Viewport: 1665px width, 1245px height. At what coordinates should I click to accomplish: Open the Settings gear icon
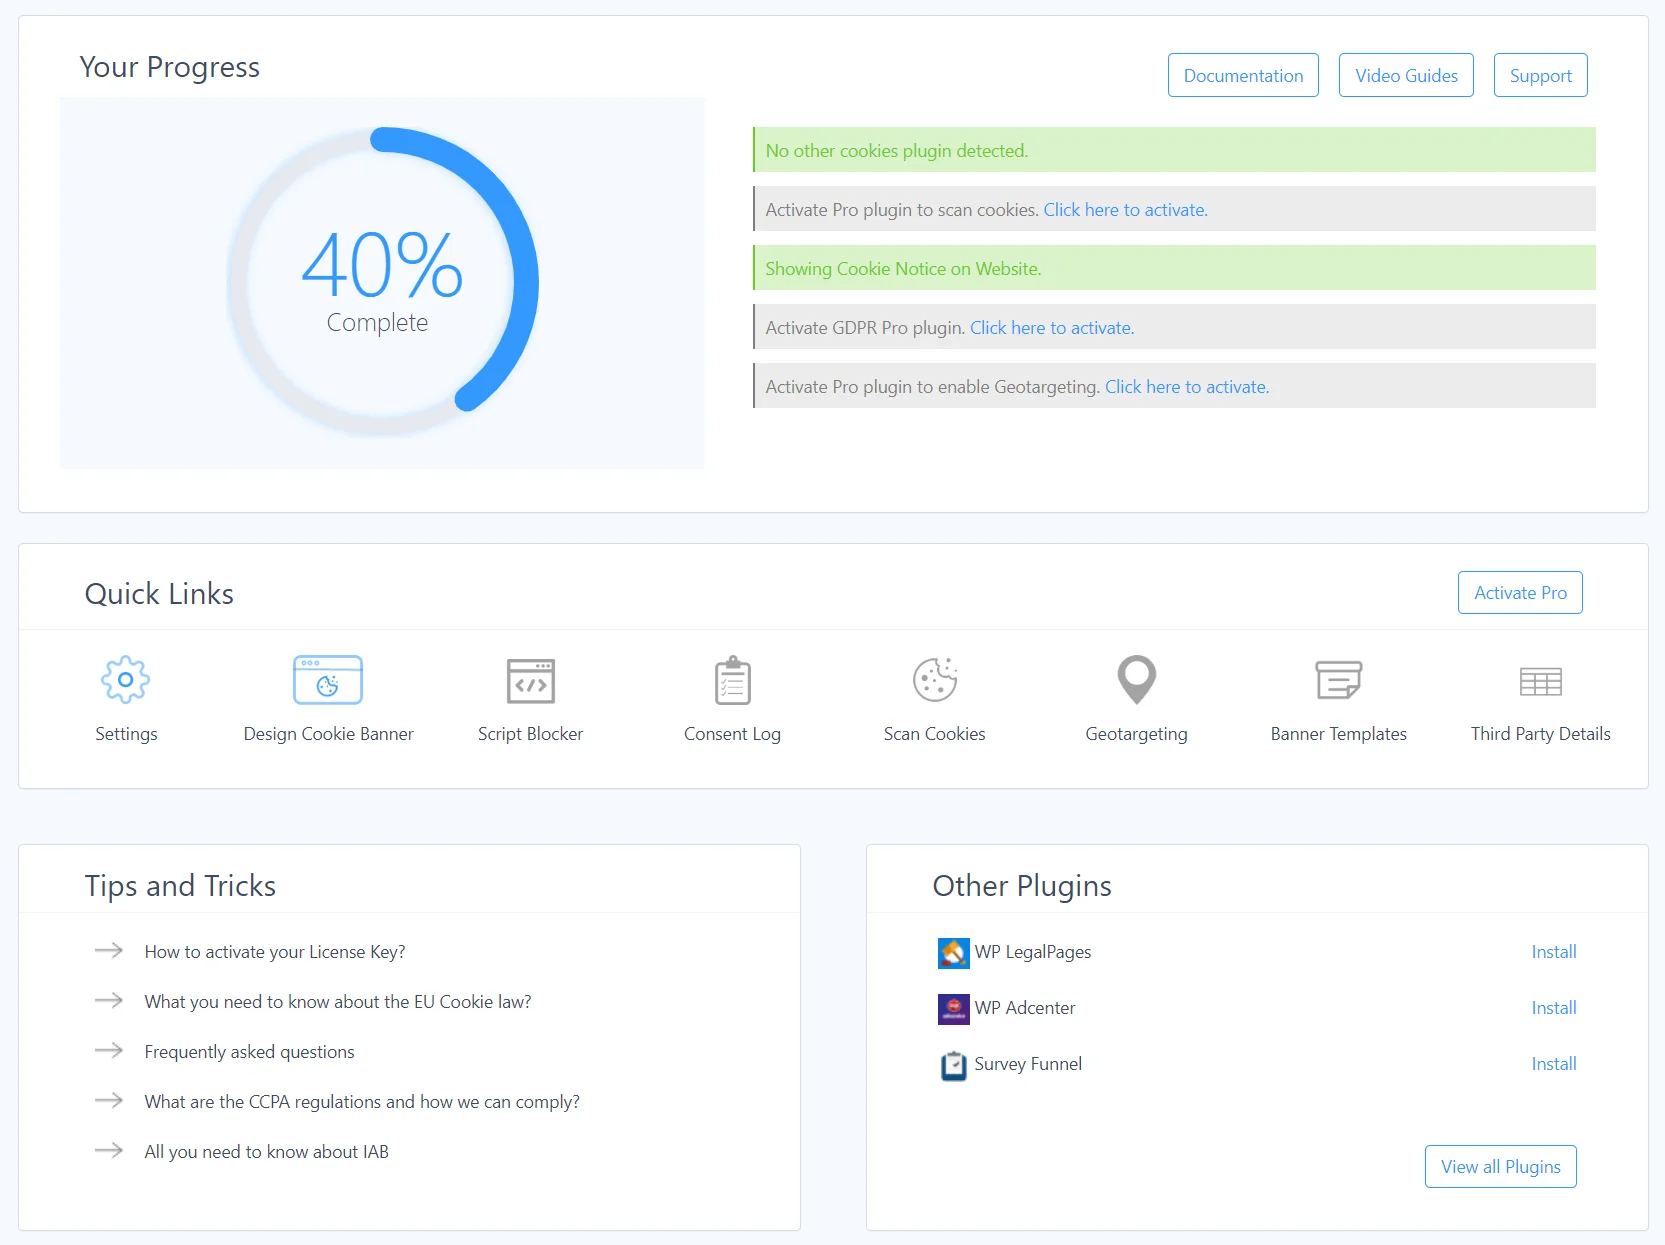(x=126, y=680)
